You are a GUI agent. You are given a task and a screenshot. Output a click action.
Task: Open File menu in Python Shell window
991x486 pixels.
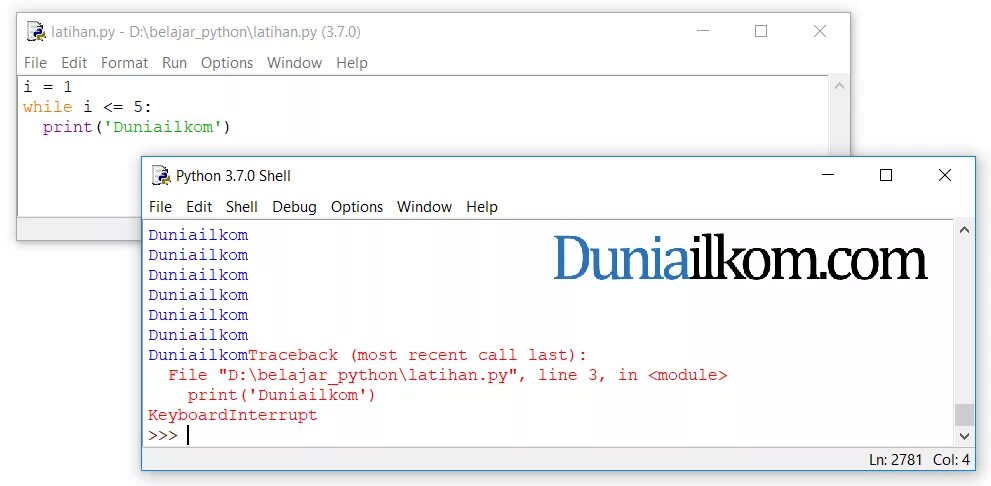161,207
